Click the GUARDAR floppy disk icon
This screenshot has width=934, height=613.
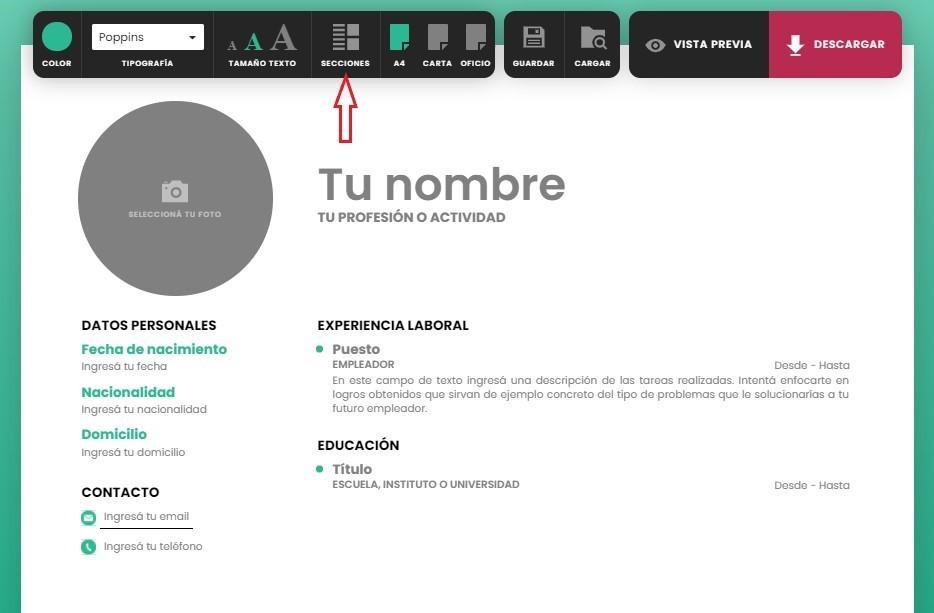point(534,37)
